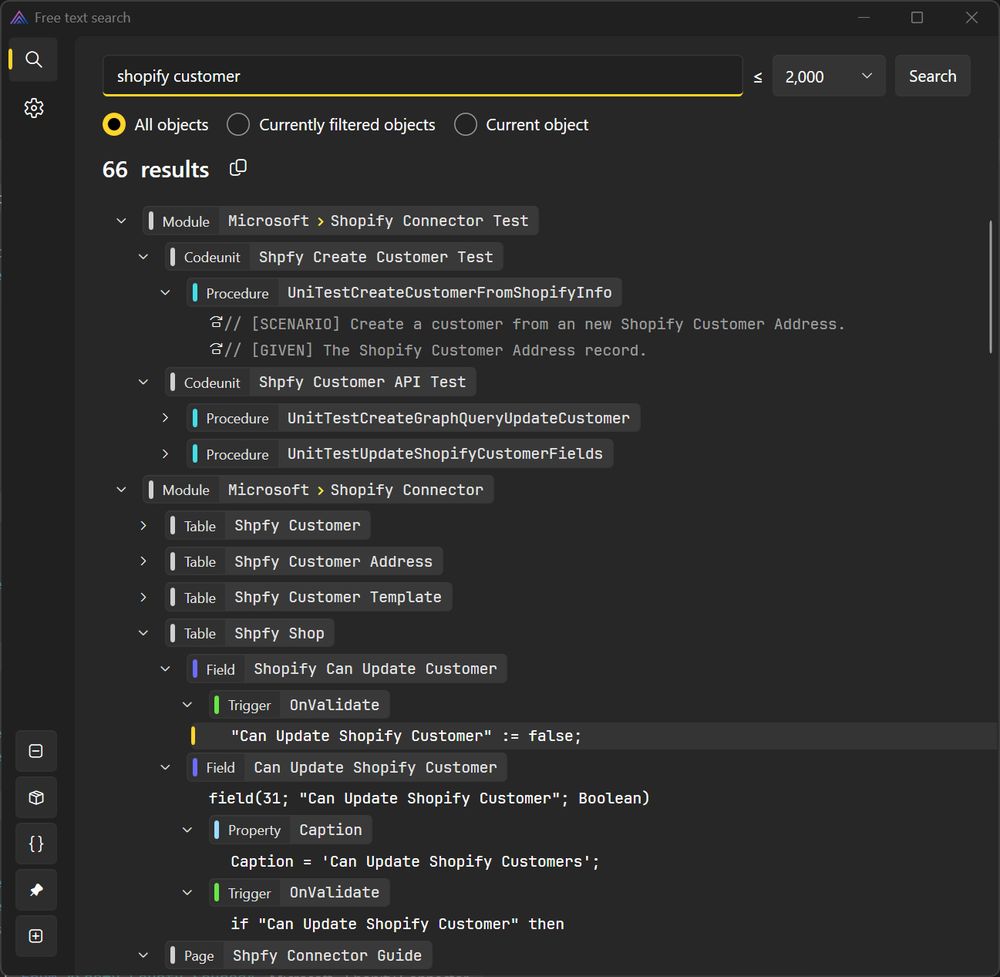
Task: Expand the Shpfy Customer Template table
Action: coord(143,598)
